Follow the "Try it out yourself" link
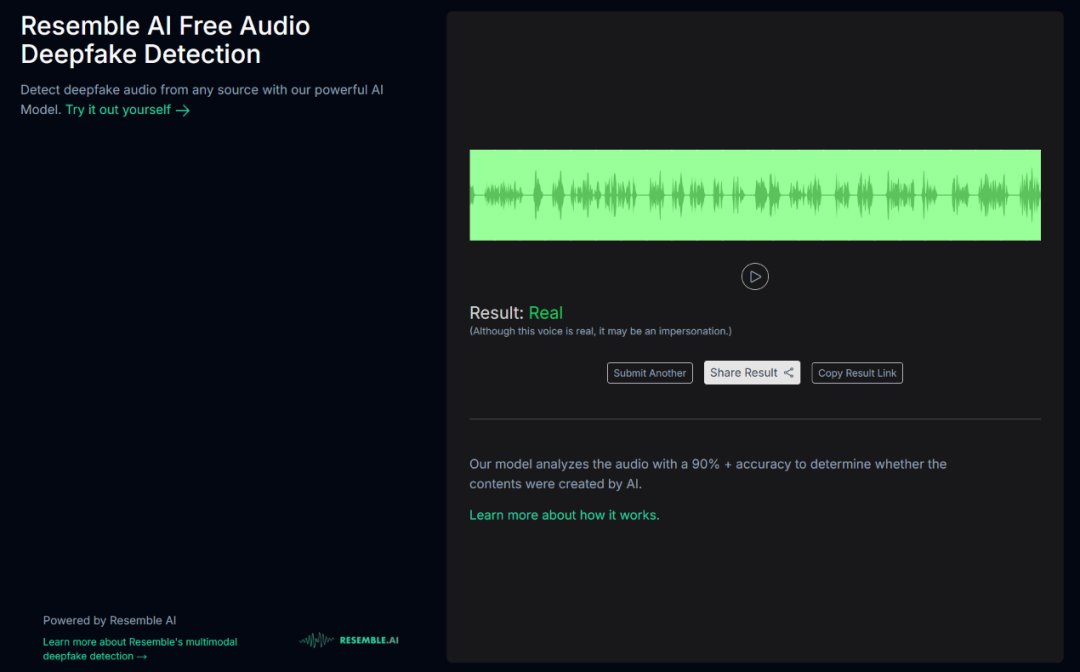This screenshot has height=672, width=1080. pyautogui.click(x=118, y=110)
